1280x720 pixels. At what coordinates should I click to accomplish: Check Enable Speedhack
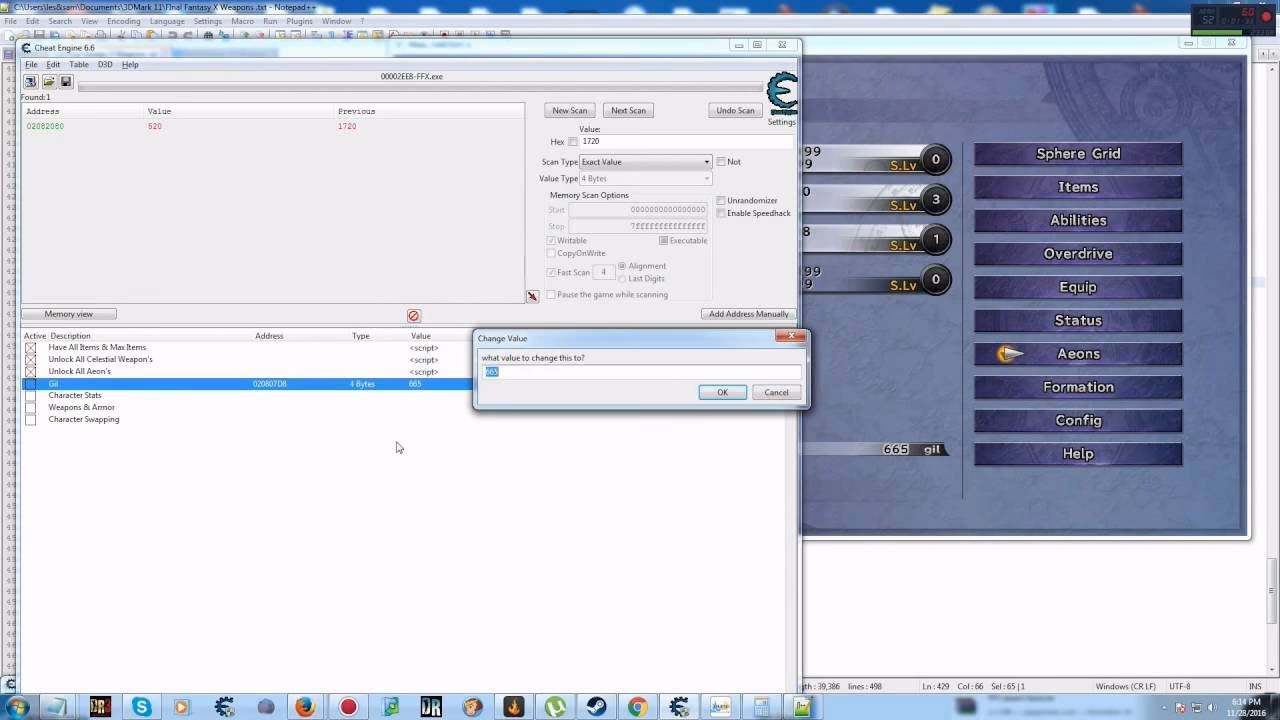click(x=721, y=213)
